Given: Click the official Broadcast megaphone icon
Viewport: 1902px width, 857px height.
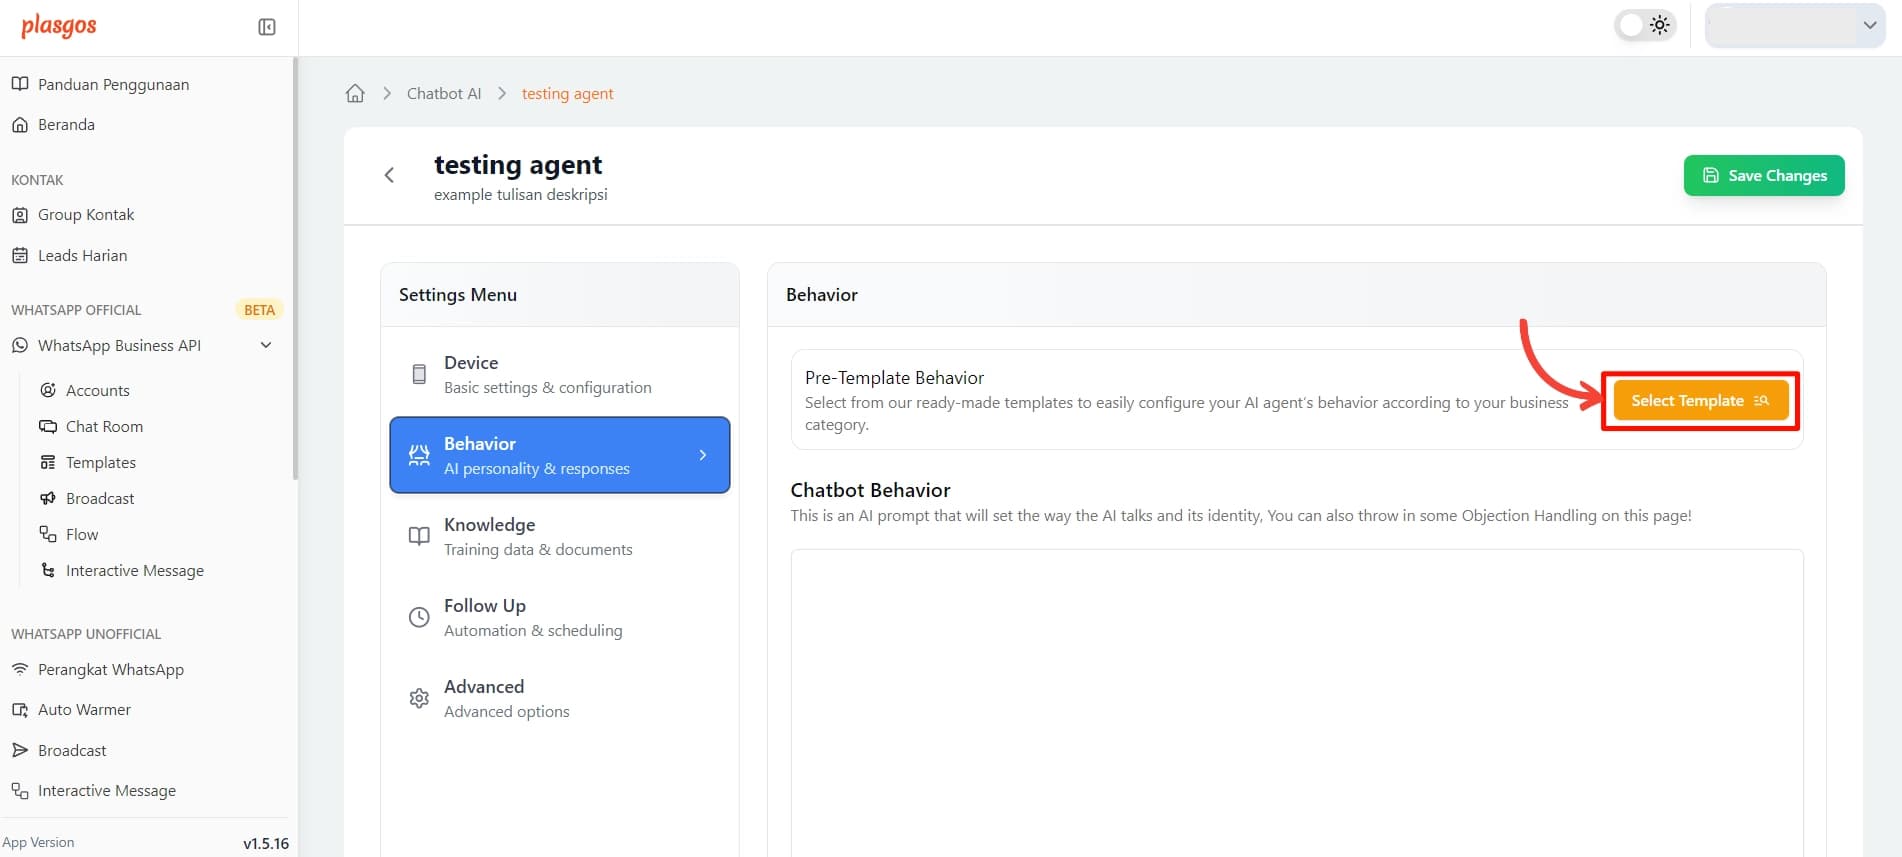Looking at the screenshot, I should [48, 498].
